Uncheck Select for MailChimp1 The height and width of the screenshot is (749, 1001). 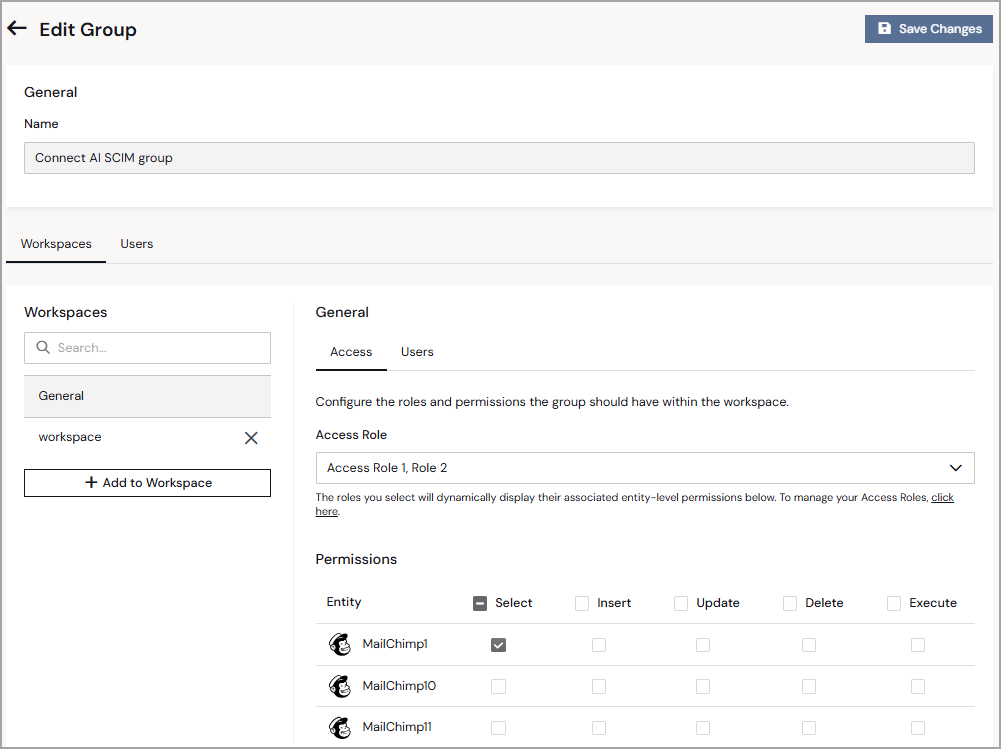(499, 645)
